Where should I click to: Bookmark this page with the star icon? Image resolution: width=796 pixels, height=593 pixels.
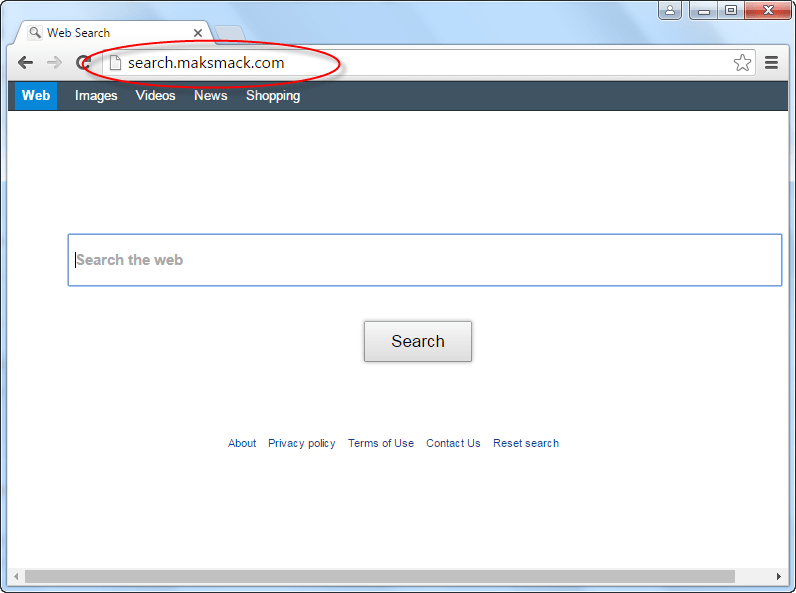(x=742, y=62)
